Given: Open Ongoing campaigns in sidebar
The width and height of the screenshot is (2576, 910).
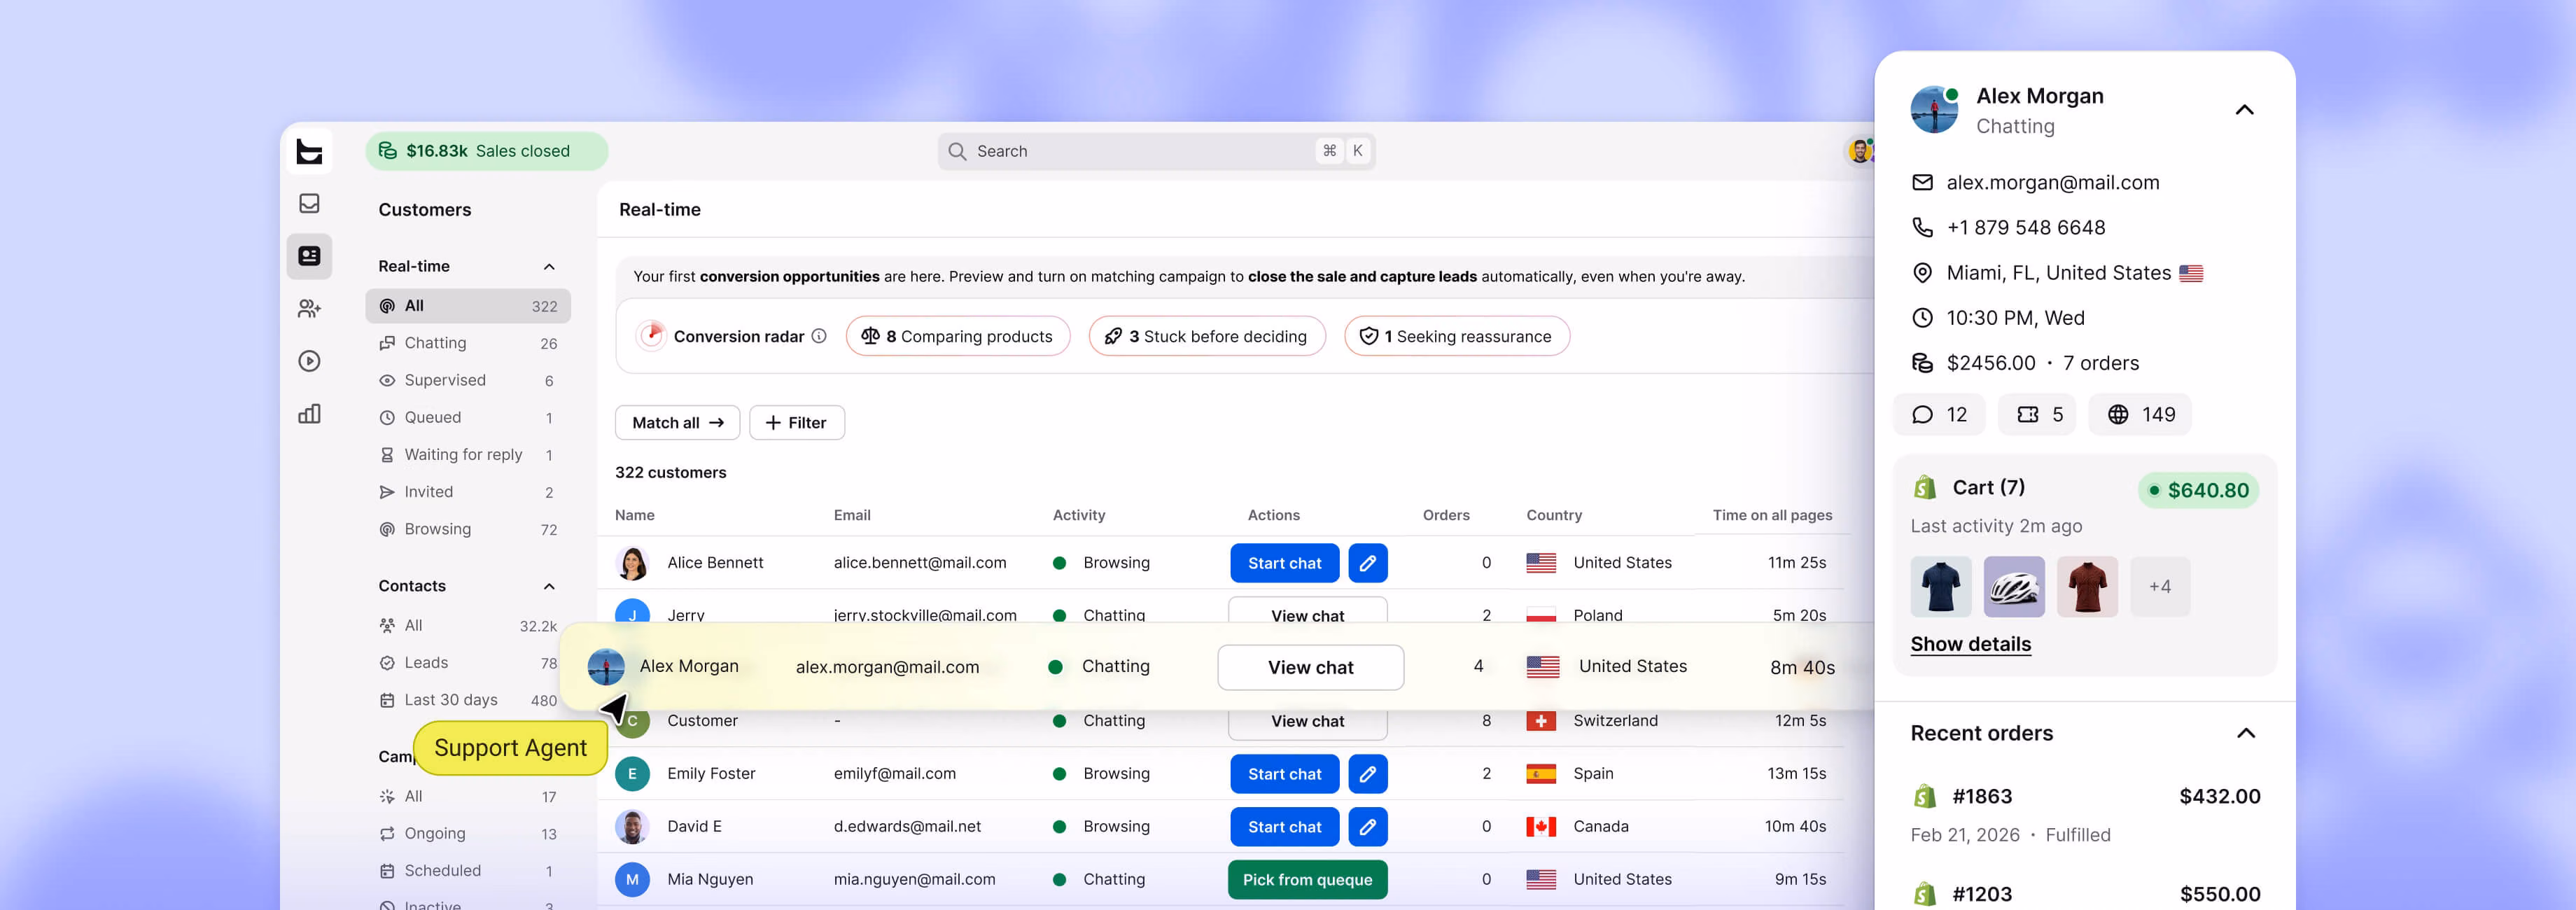Looking at the screenshot, I should coord(468,834).
